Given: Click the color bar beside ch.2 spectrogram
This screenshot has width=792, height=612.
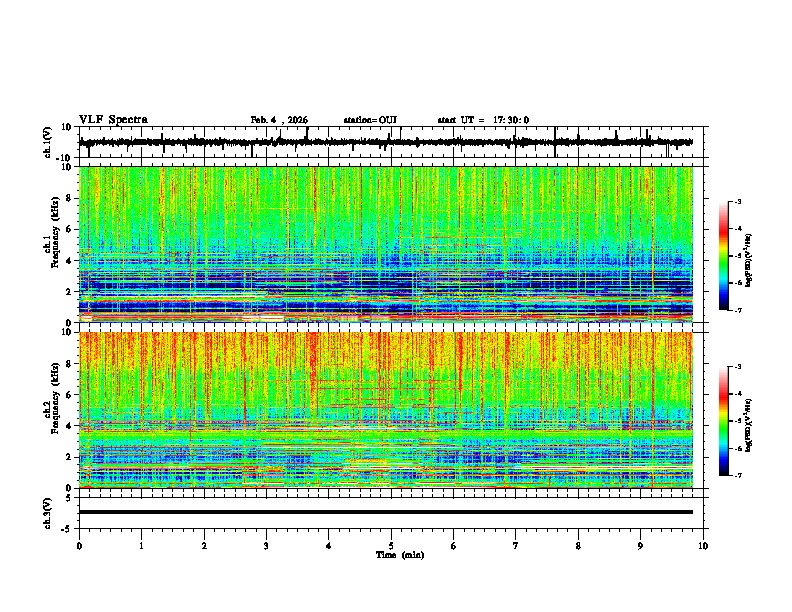Looking at the screenshot, I should pyautogui.click(x=724, y=421).
